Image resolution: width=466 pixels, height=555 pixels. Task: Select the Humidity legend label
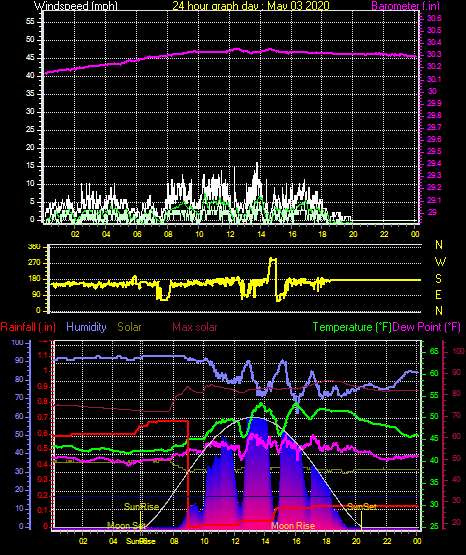[x=86, y=327]
